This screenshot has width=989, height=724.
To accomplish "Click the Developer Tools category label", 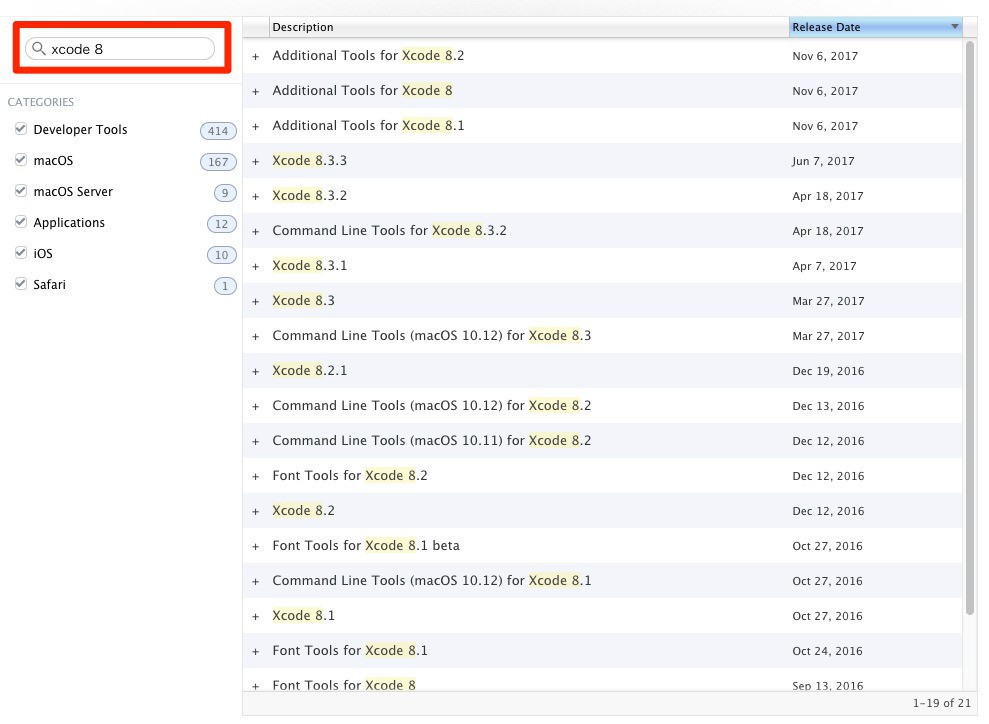I will 80,129.
